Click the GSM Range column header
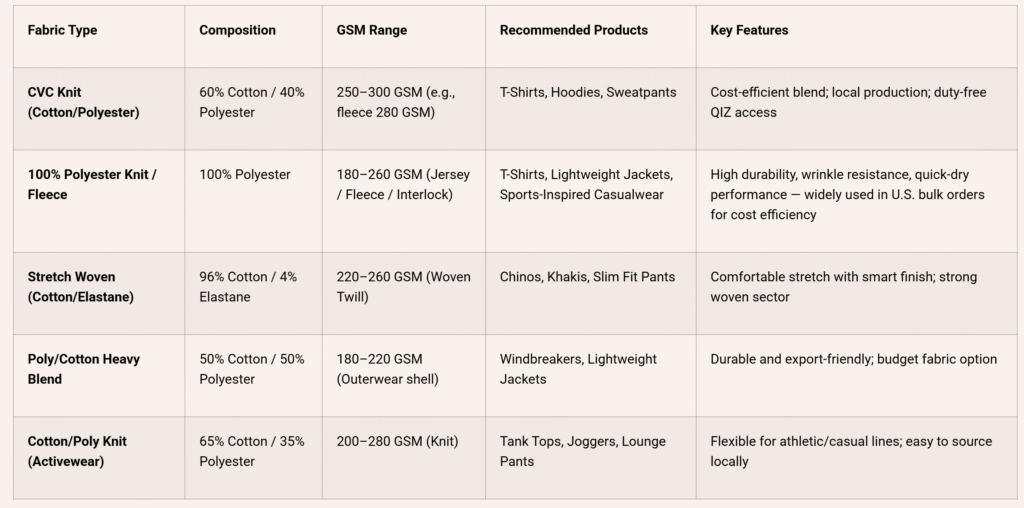 pos(371,31)
